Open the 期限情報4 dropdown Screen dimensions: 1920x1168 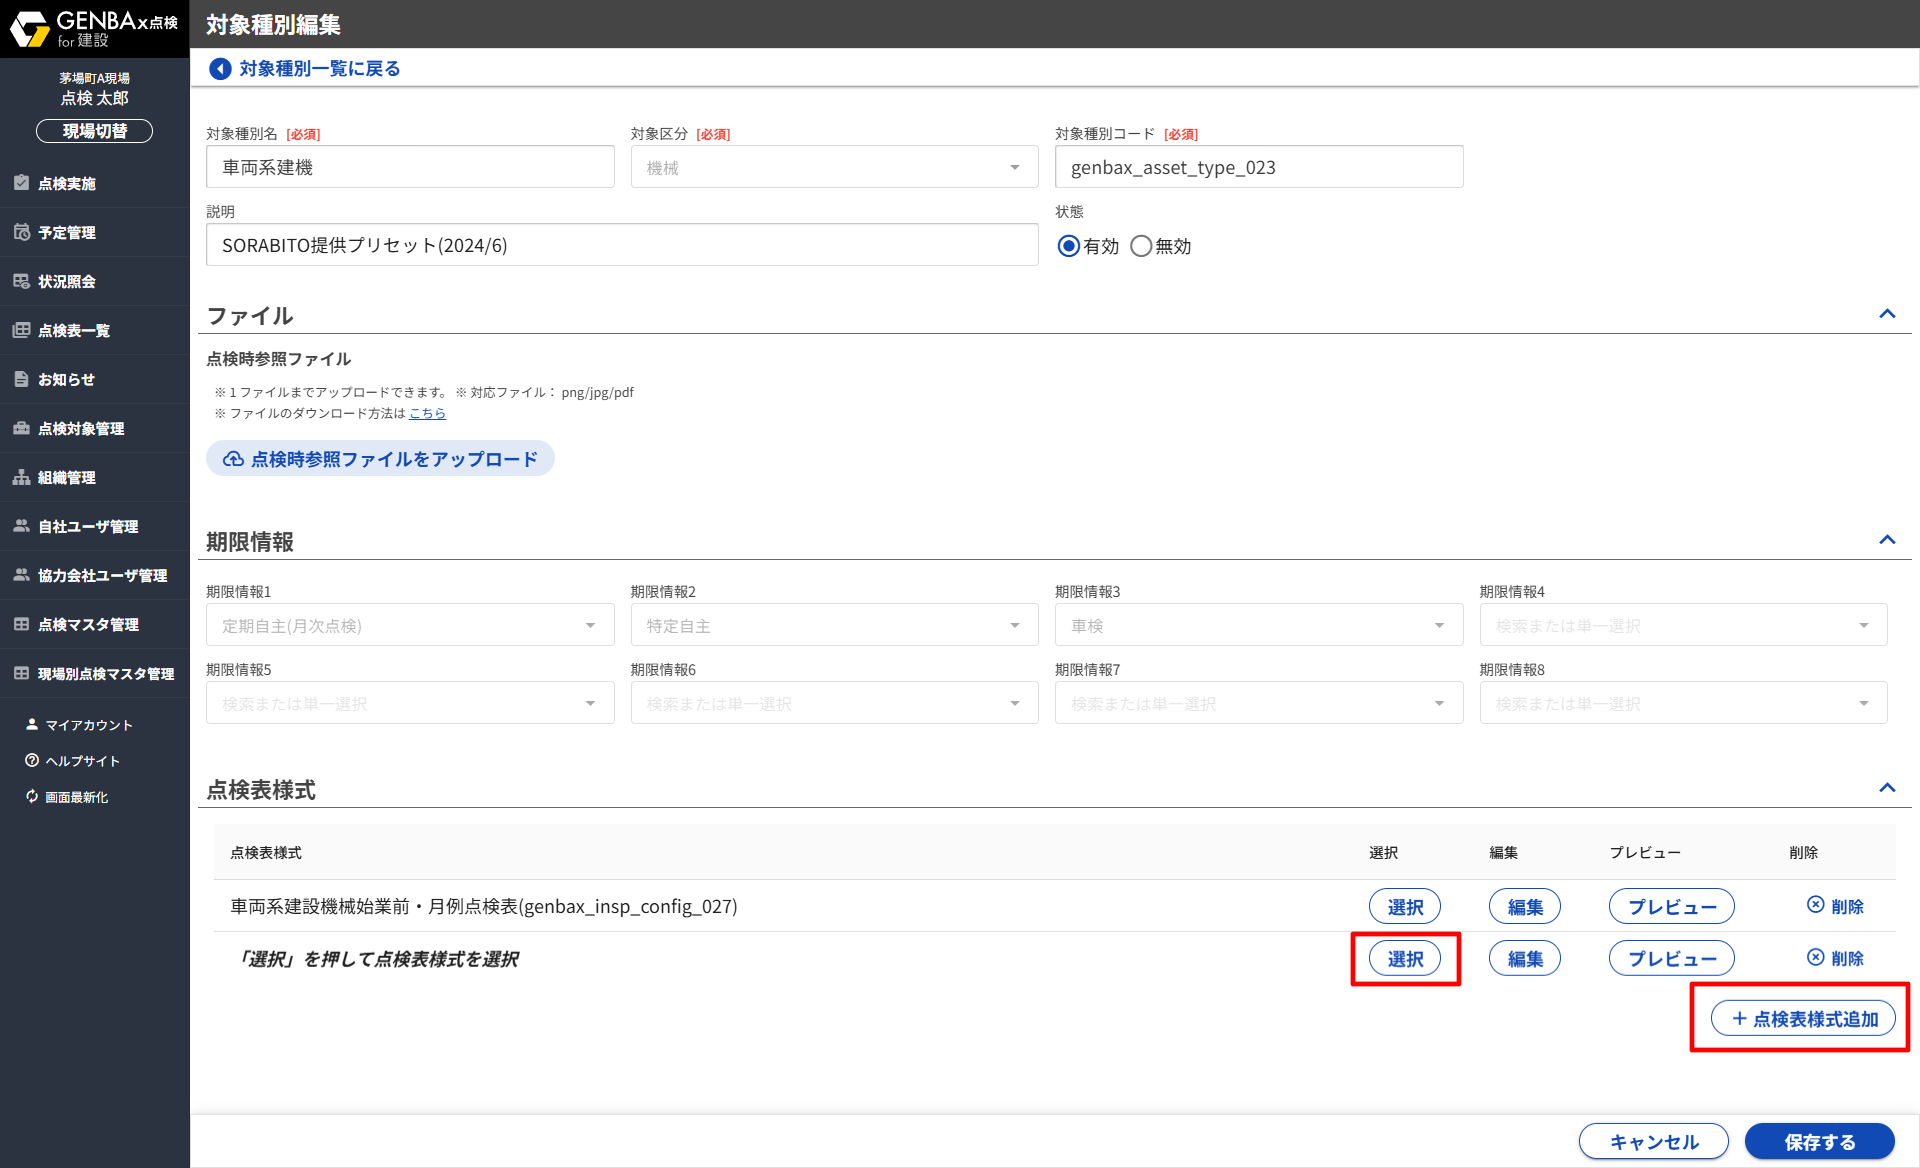click(x=1683, y=626)
